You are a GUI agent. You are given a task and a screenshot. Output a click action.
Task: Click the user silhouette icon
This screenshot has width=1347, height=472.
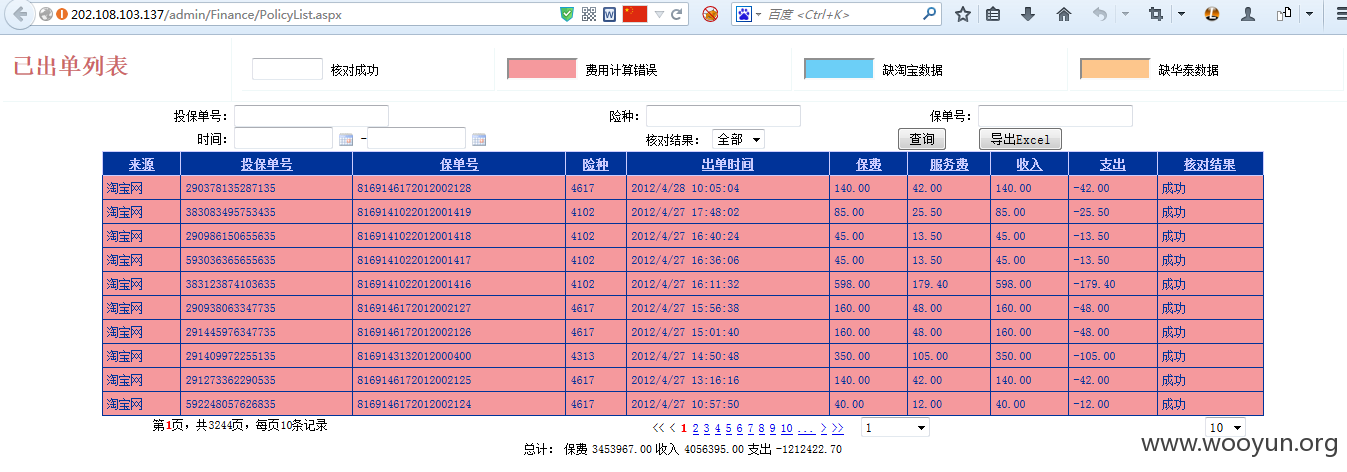(1247, 14)
